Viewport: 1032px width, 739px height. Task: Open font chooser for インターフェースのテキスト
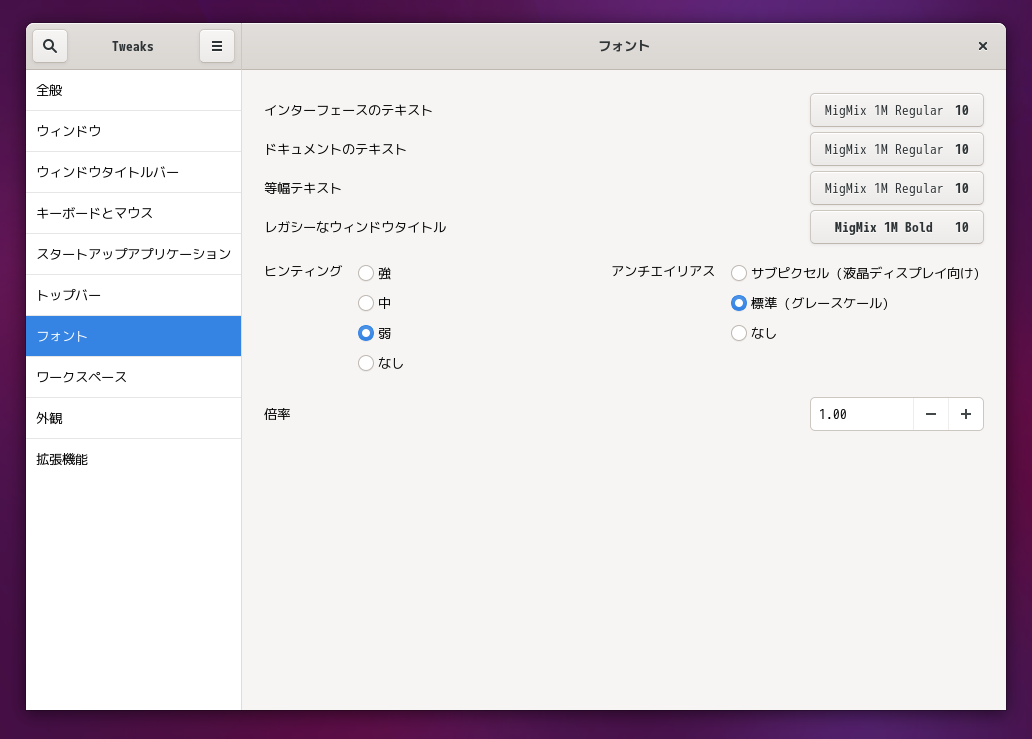[896, 110]
